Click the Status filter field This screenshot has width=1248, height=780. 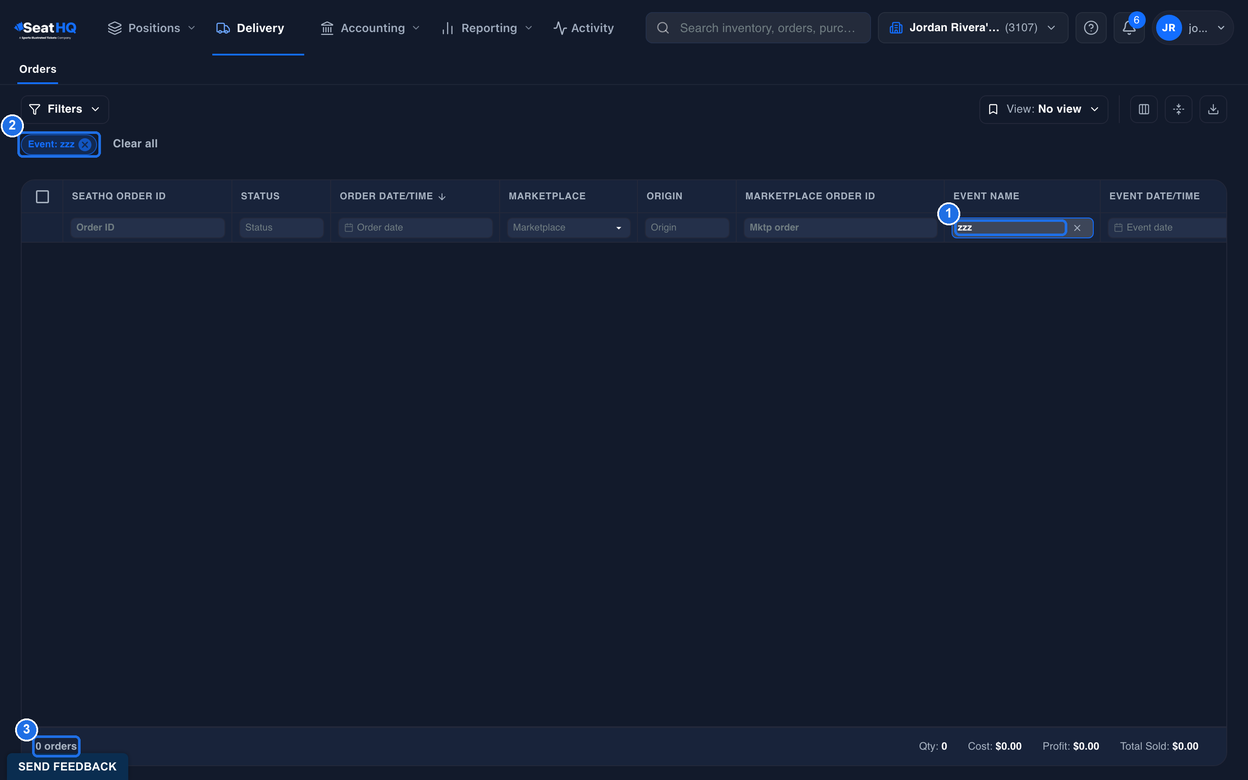[282, 228]
